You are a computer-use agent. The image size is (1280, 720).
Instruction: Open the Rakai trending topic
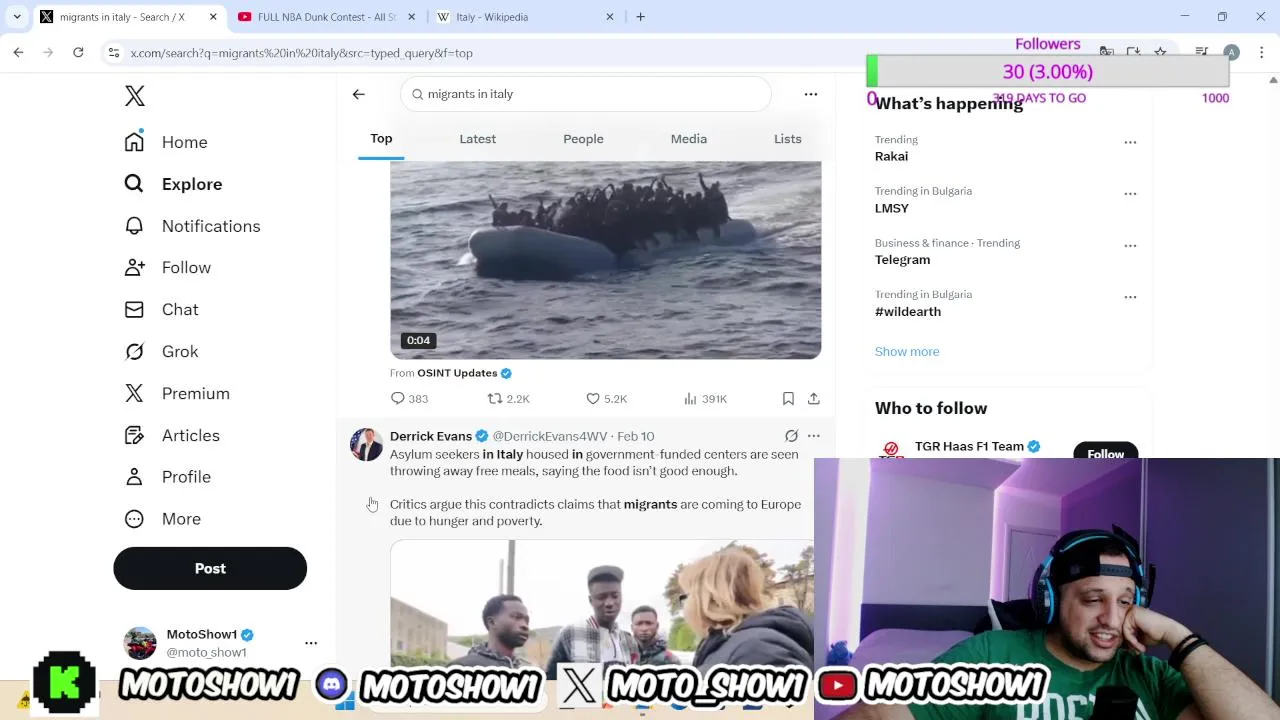click(892, 156)
